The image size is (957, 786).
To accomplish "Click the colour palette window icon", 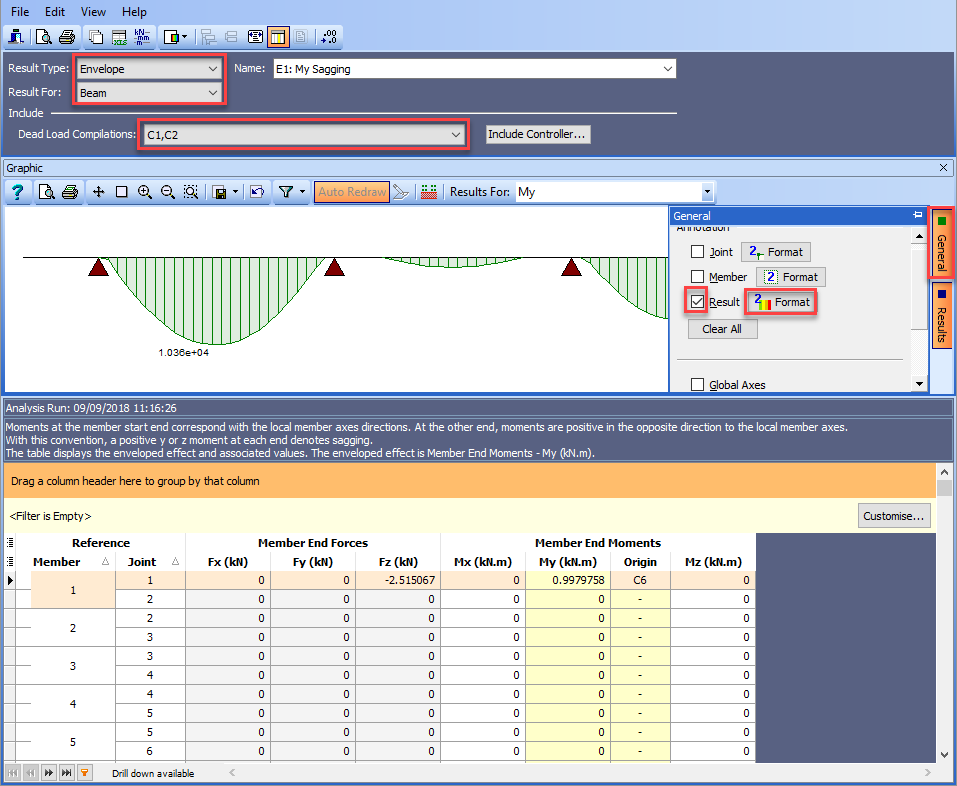I will (x=171, y=37).
